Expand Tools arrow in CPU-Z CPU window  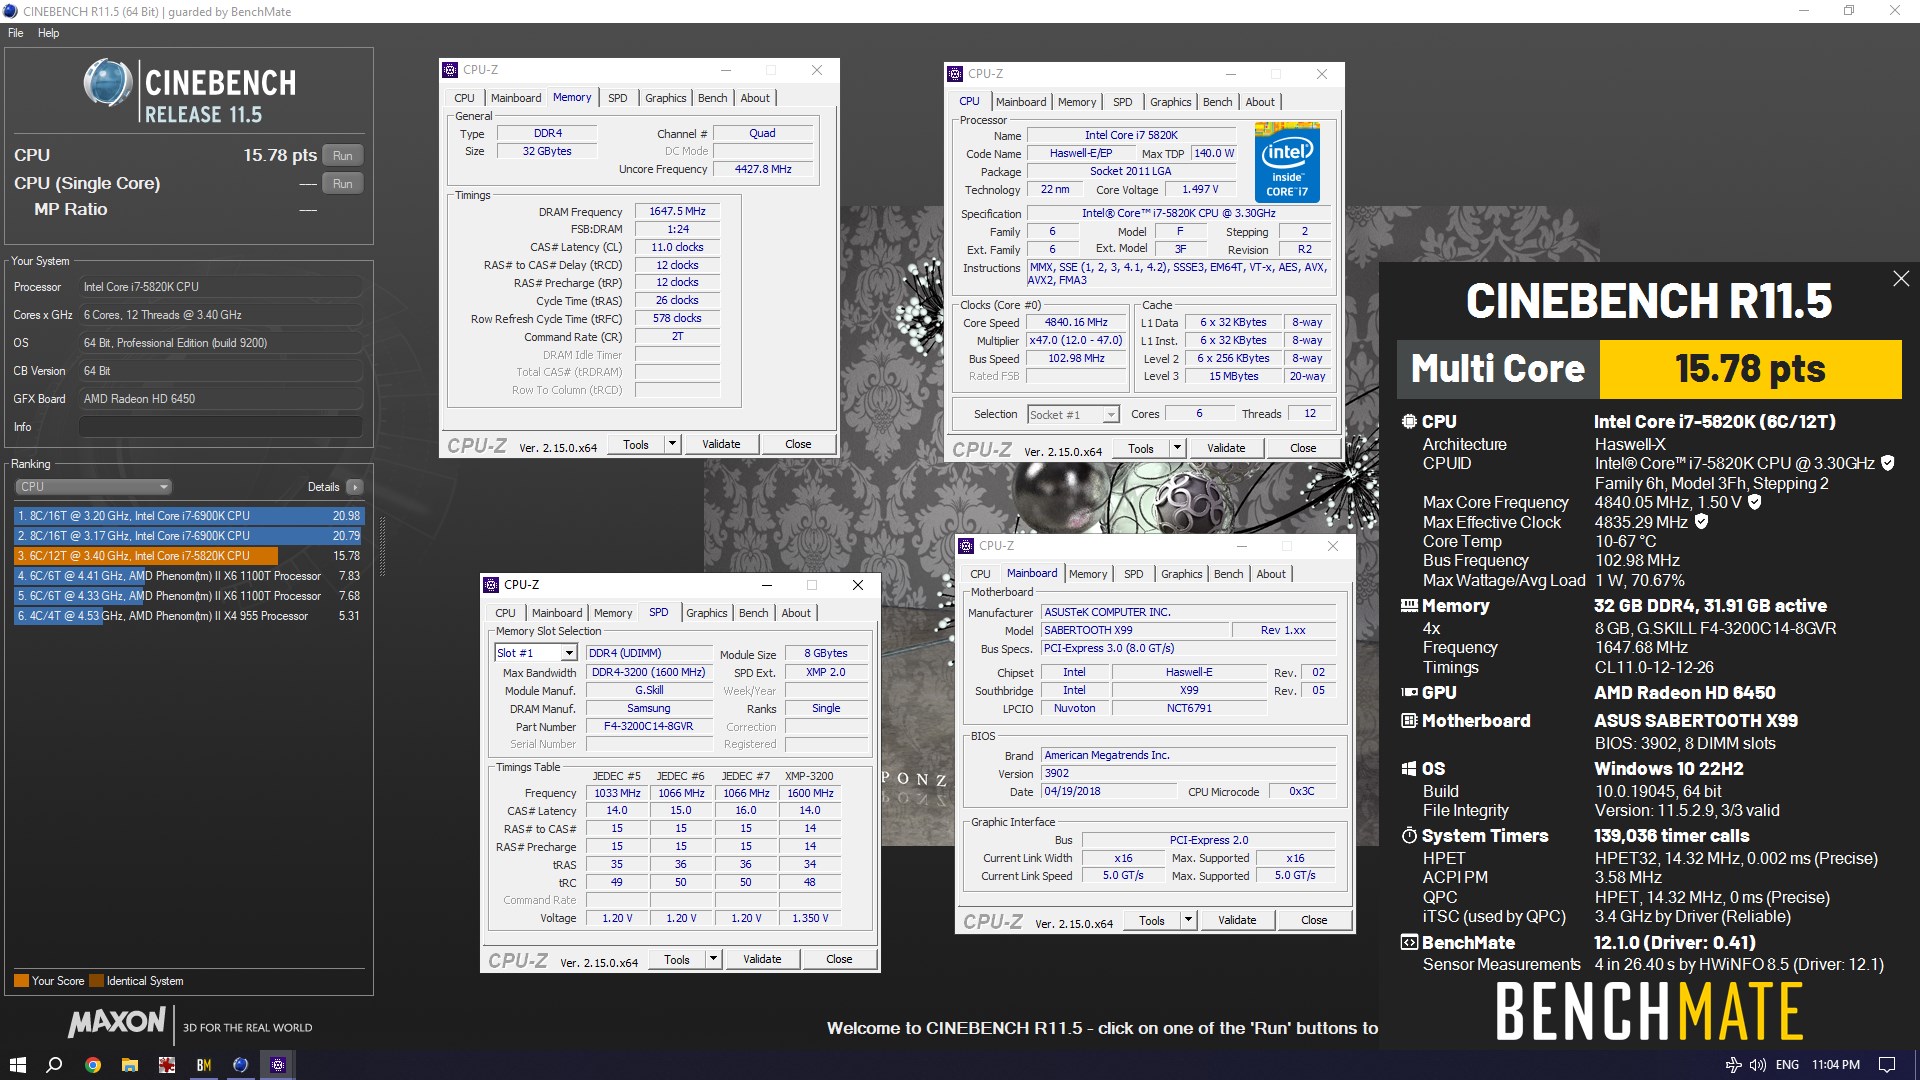[1178, 448]
